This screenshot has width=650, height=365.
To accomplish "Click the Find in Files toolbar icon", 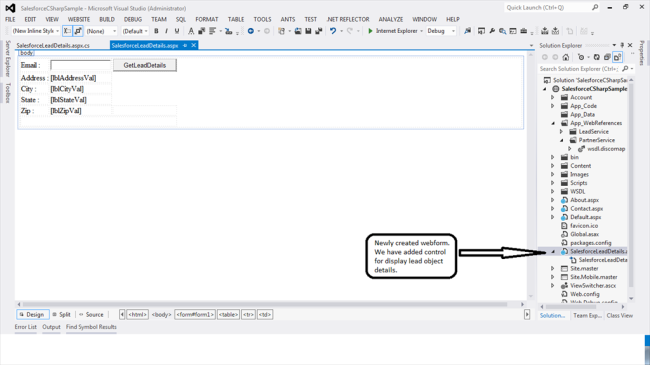I will (x=468, y=31).
